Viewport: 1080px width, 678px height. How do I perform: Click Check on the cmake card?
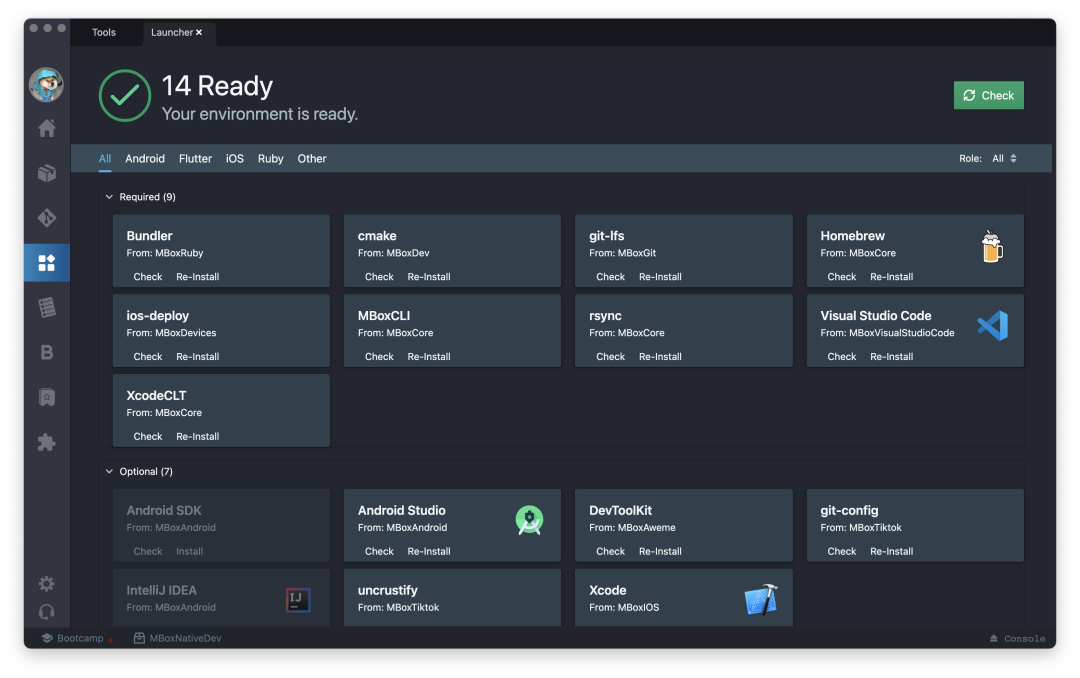tap(379, 276)
